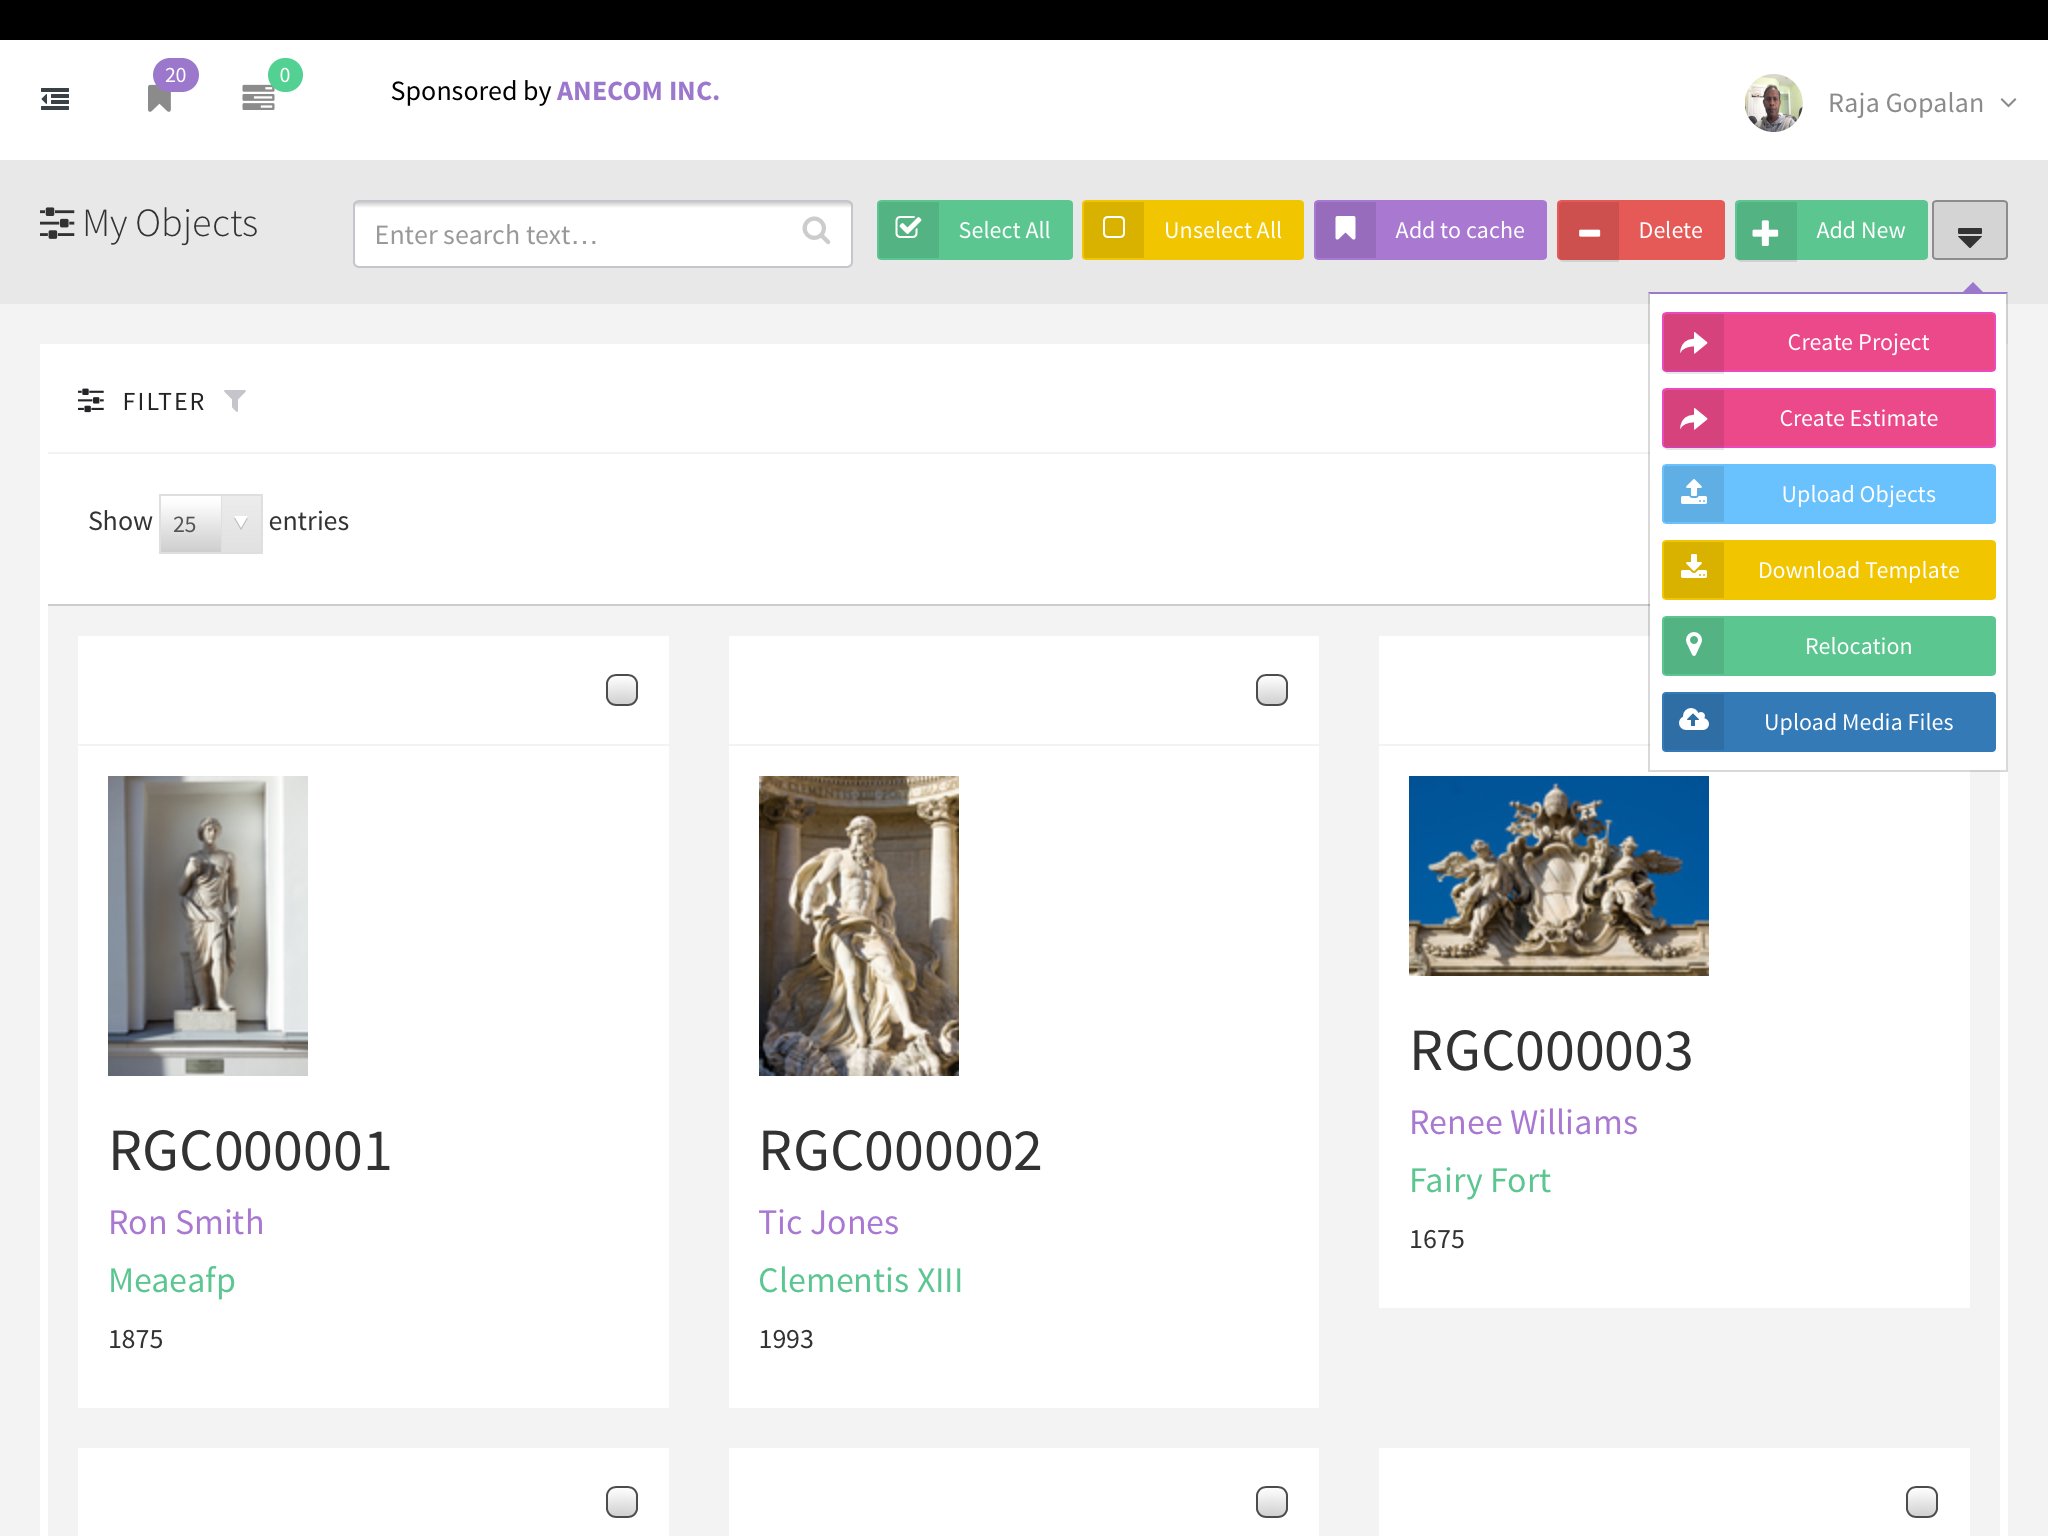Click the Unselect All button
2048x1536 pixels.
pyautogui.click(x=1192, y=230)
